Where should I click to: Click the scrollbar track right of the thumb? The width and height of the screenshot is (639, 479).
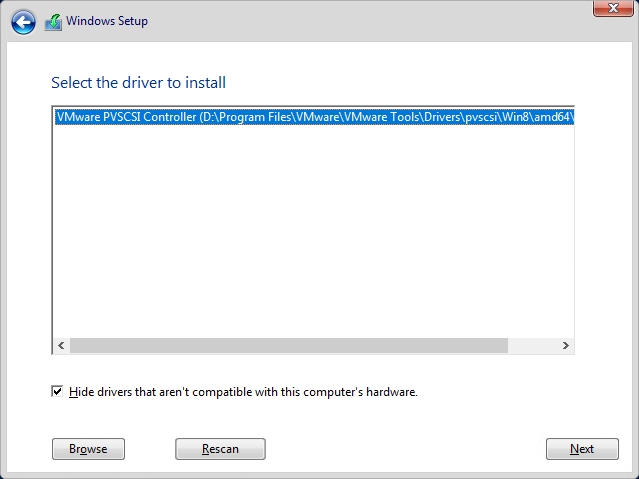[532, 345]
